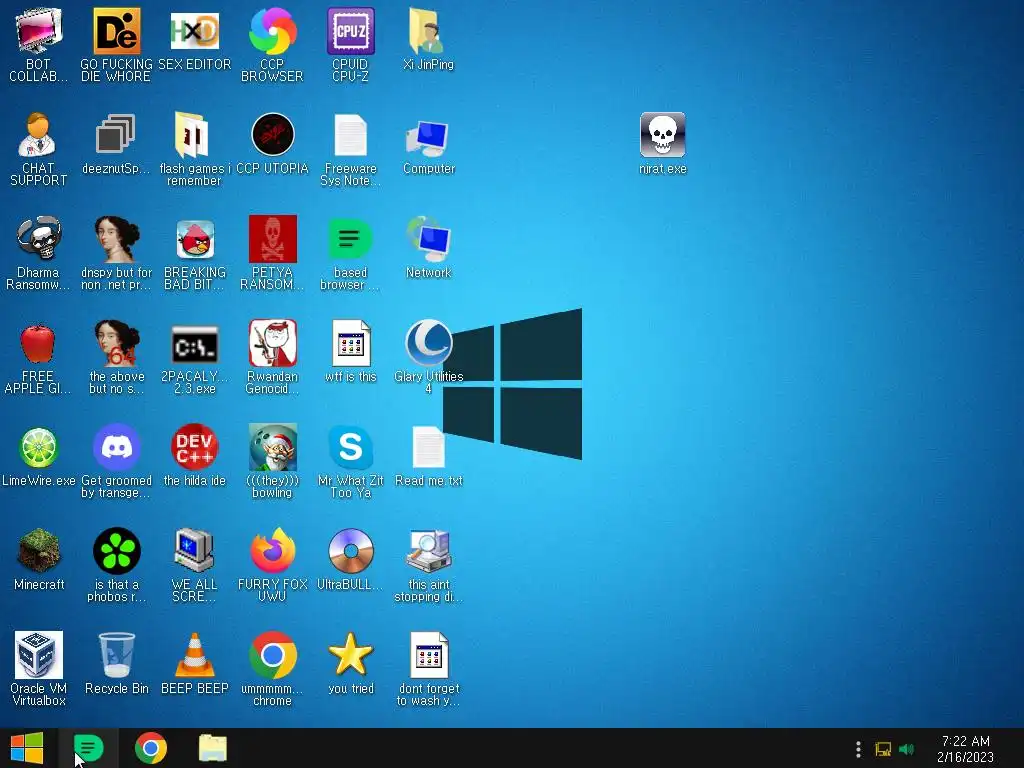1024x768 pixels.
Task: Select the CHAT SUPPORT icon
Action: click(39, 149)
